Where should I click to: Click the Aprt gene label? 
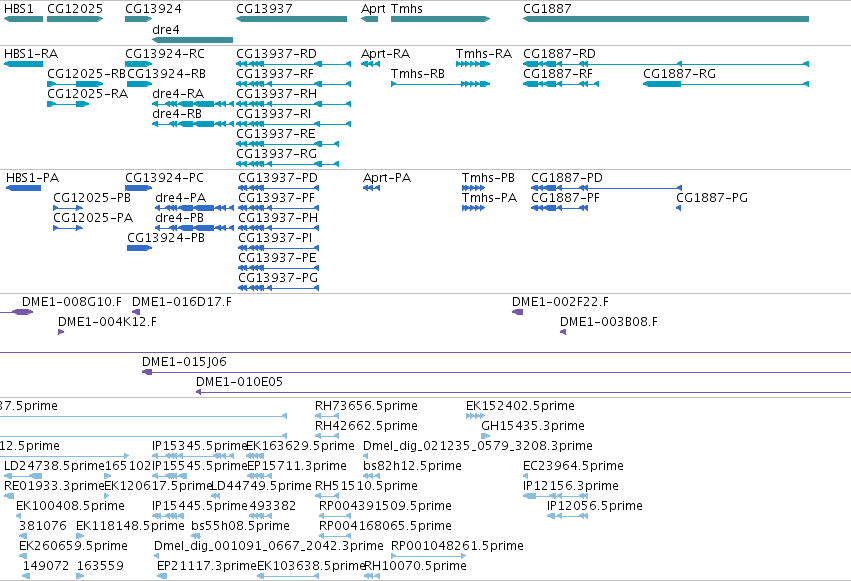point(373,9)
